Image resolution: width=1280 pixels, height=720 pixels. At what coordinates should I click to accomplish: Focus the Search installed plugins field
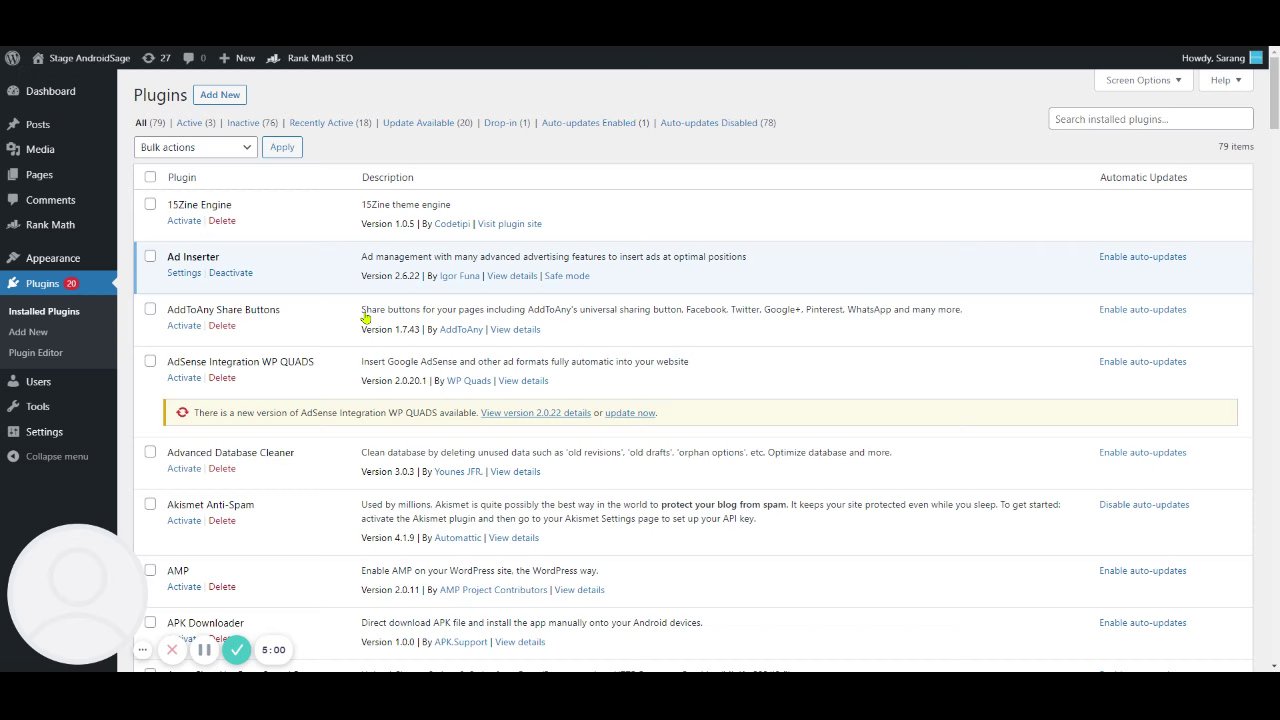(x=1150, y=119)
